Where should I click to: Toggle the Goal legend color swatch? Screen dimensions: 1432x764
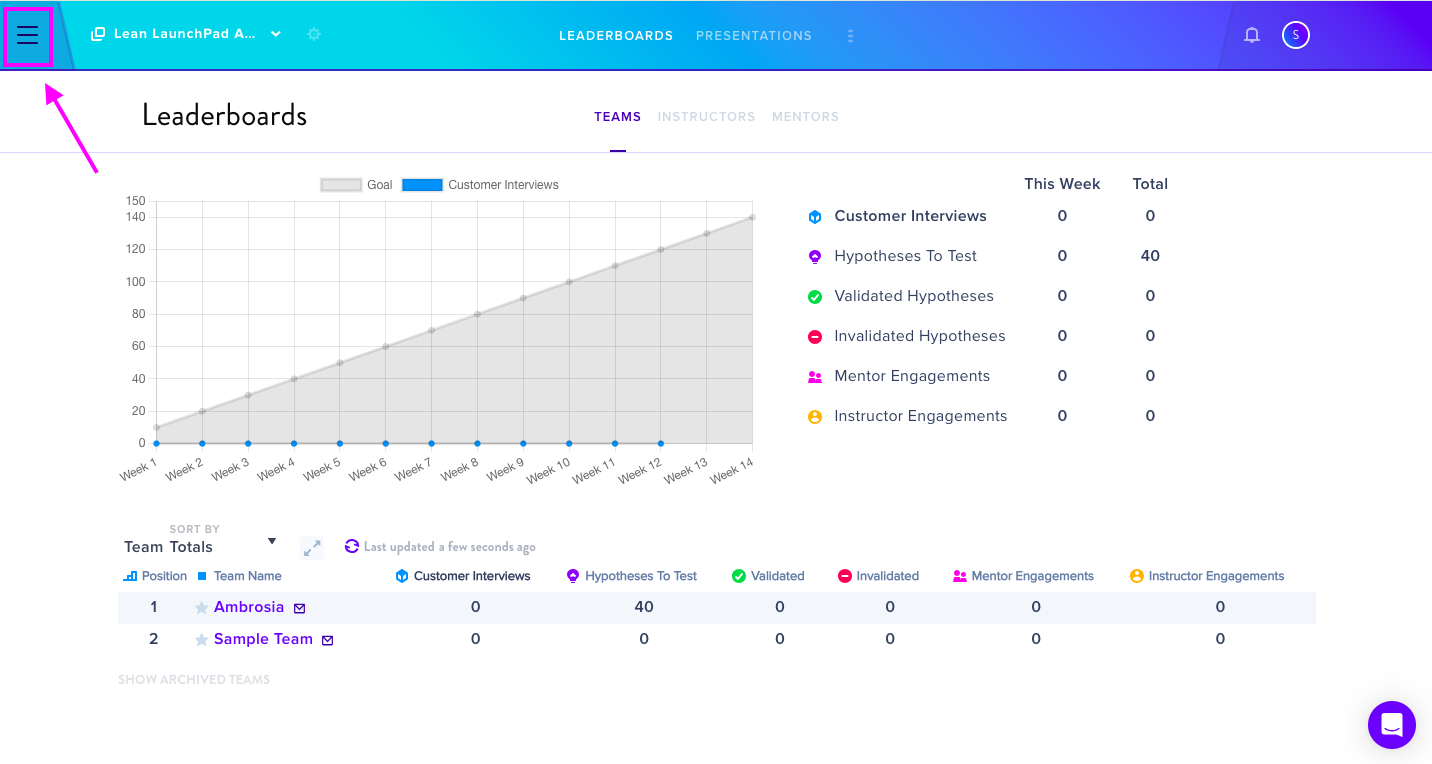pyautogui.click(x=341, y=185)
